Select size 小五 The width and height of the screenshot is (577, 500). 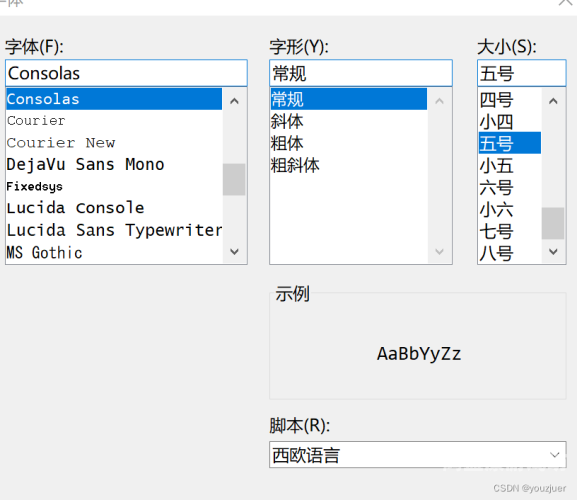coord(510,165)
